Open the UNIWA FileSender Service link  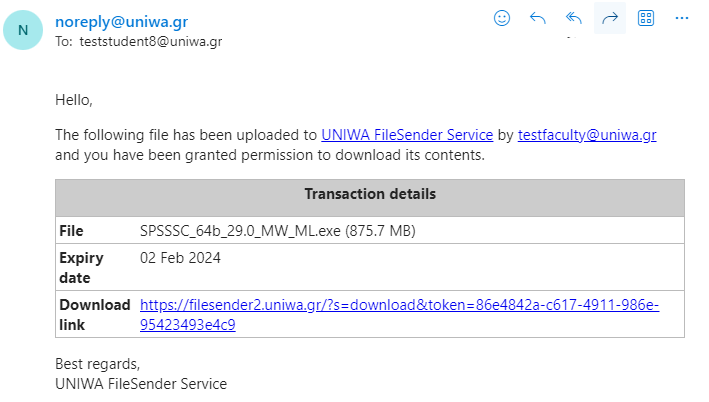click(407, 135)
